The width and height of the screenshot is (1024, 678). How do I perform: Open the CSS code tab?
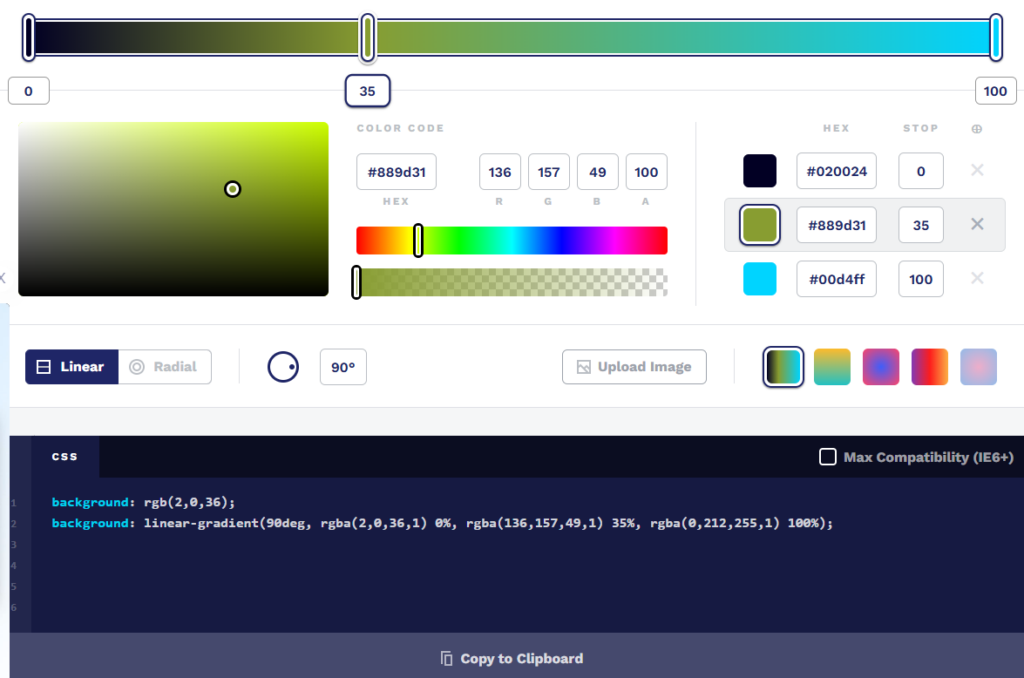(x=65, y=456)
